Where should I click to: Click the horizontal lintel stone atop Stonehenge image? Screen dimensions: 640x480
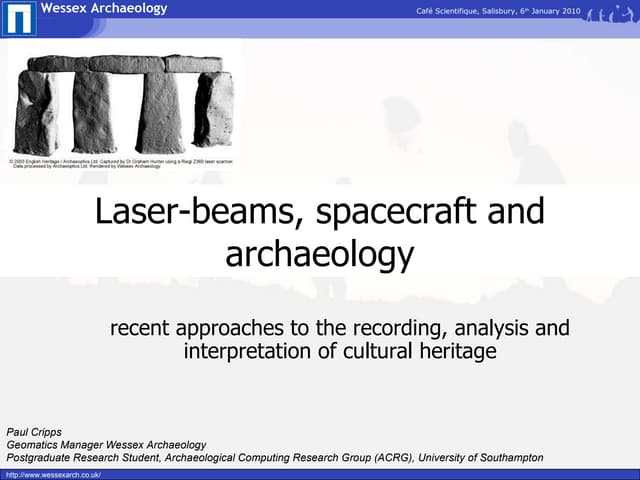click(125, 64)
